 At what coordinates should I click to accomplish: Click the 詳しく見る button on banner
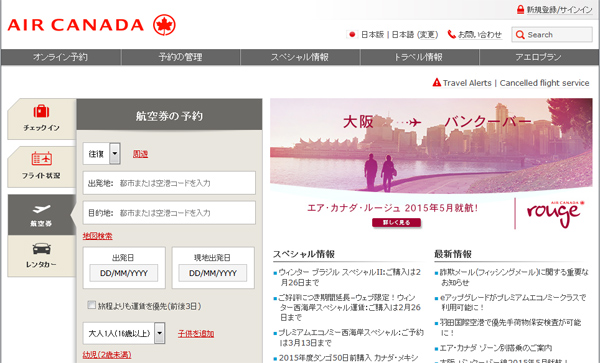[396, 222]
